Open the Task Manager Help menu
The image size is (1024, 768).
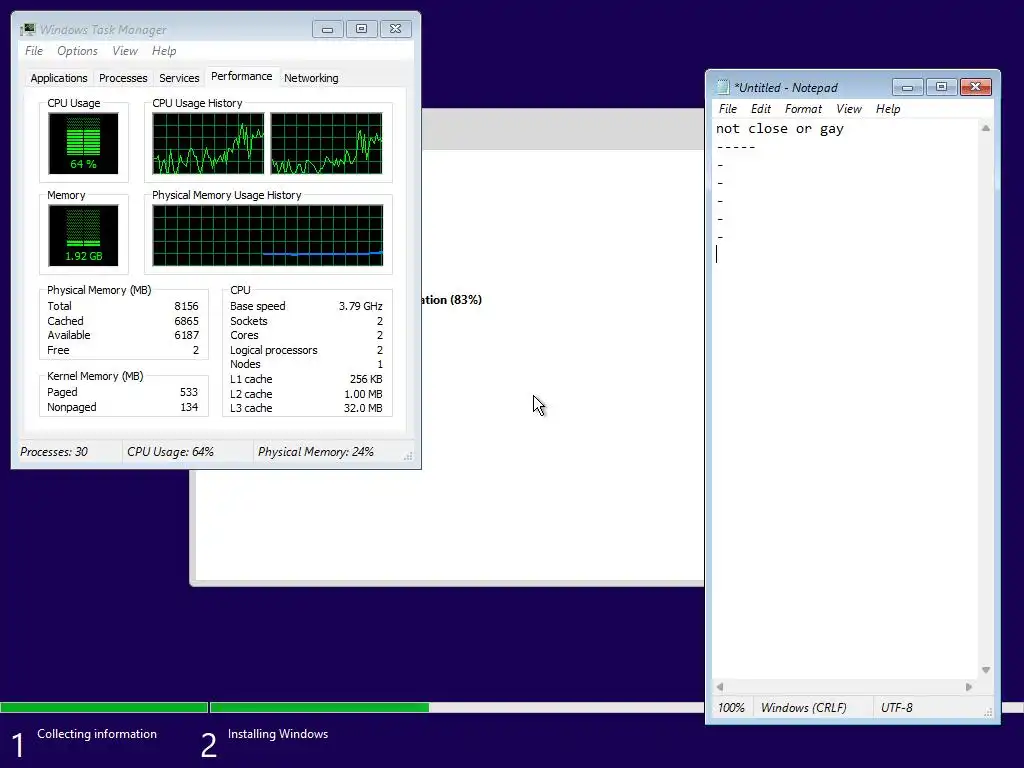click(x=164, y=51)
